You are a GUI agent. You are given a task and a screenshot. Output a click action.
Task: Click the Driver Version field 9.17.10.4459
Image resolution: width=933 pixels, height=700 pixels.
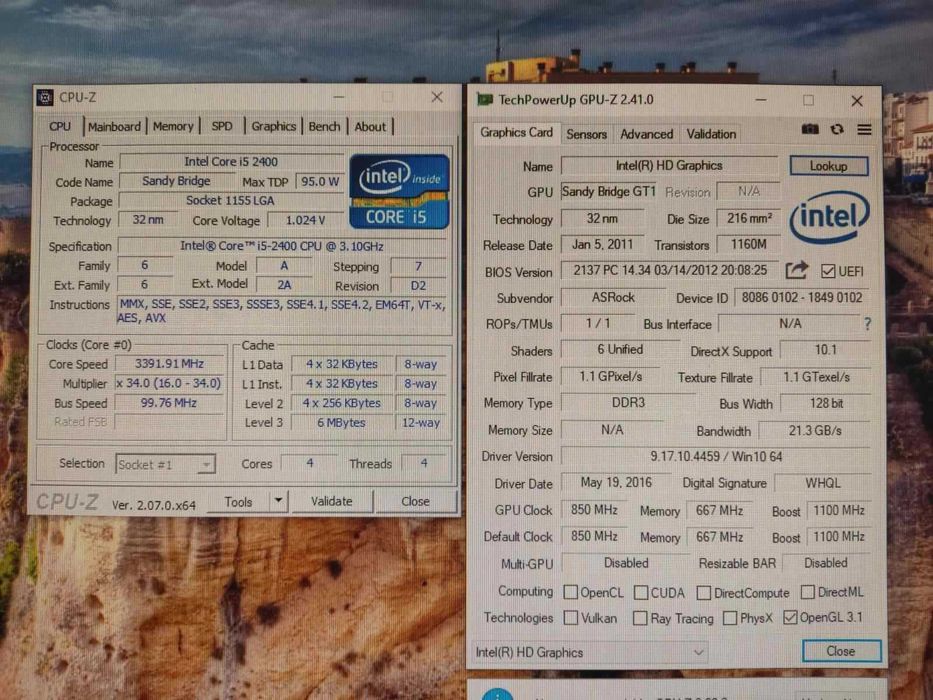pyautogui.click(x=716, y=457)
